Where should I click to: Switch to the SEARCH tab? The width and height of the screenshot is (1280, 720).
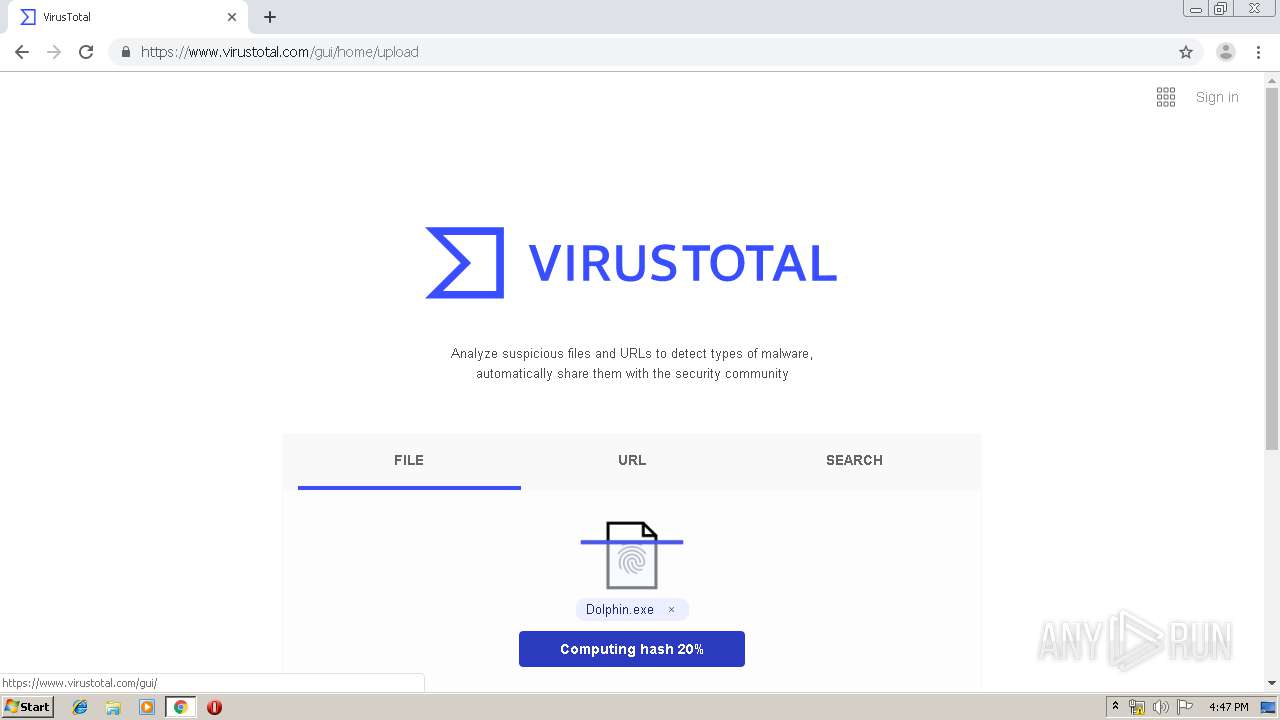click(854, 461)
